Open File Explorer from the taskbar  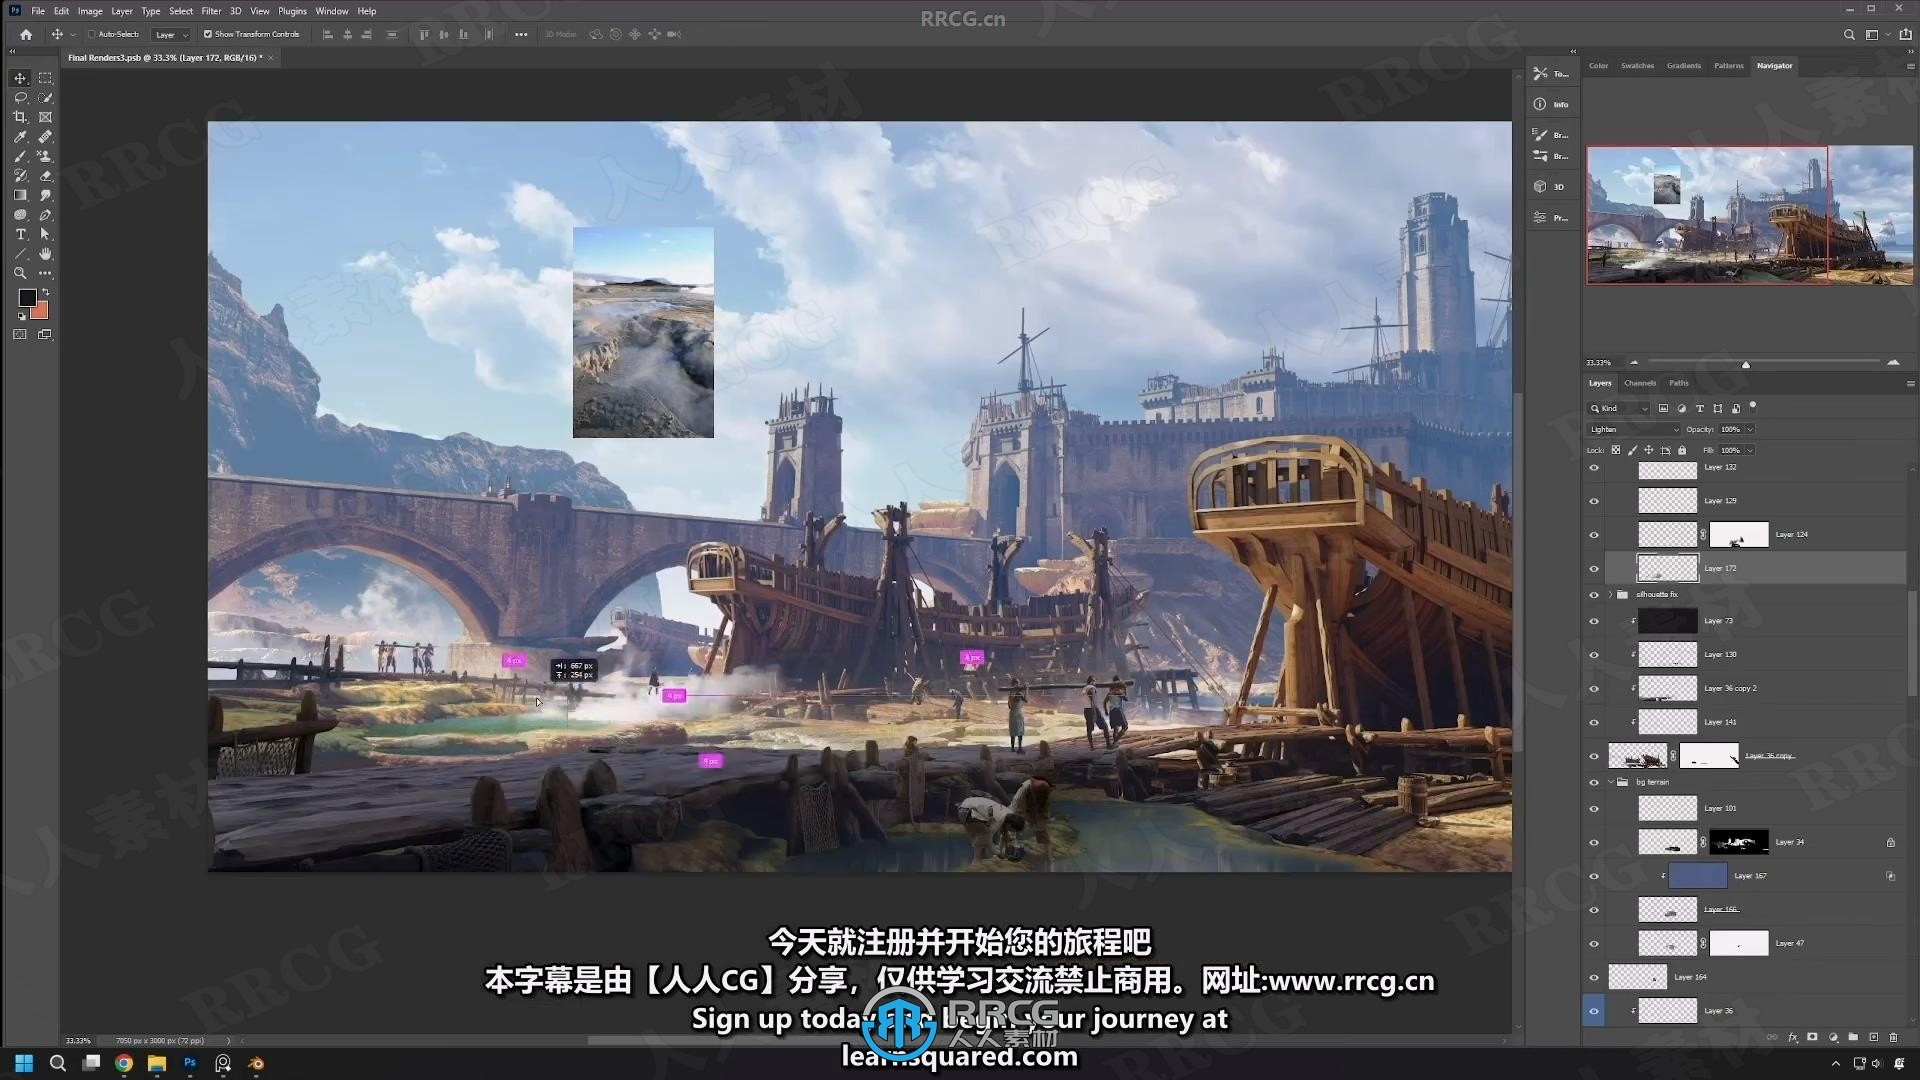pyautogui.click(x=157, y=1063)
